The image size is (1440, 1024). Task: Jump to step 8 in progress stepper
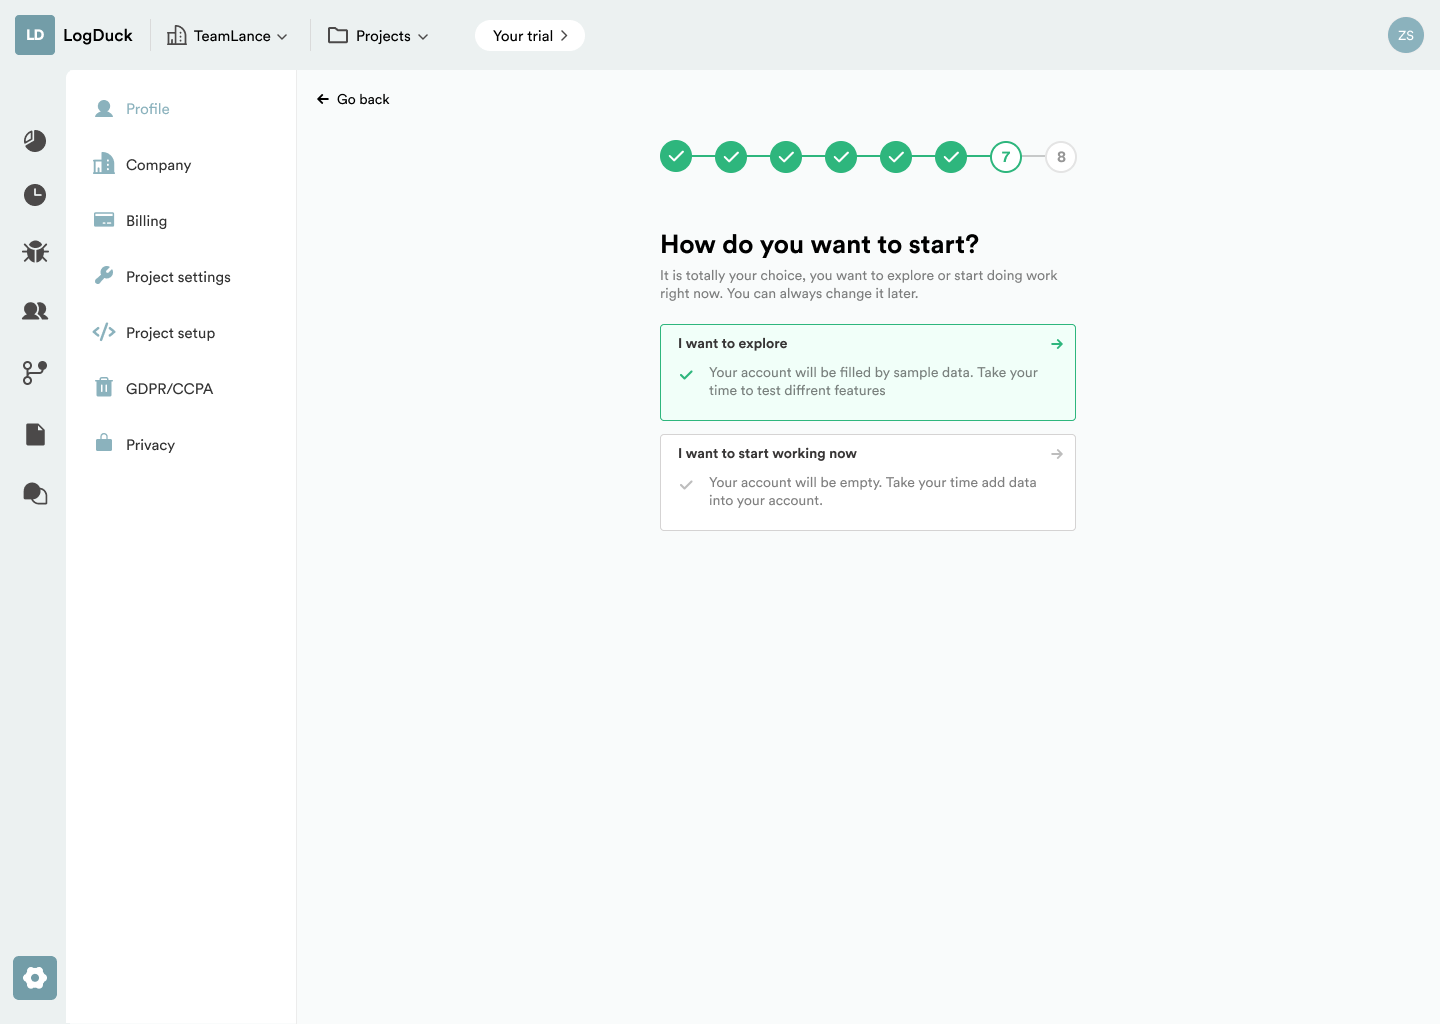pyautogui.click(x=1061, y=157)
